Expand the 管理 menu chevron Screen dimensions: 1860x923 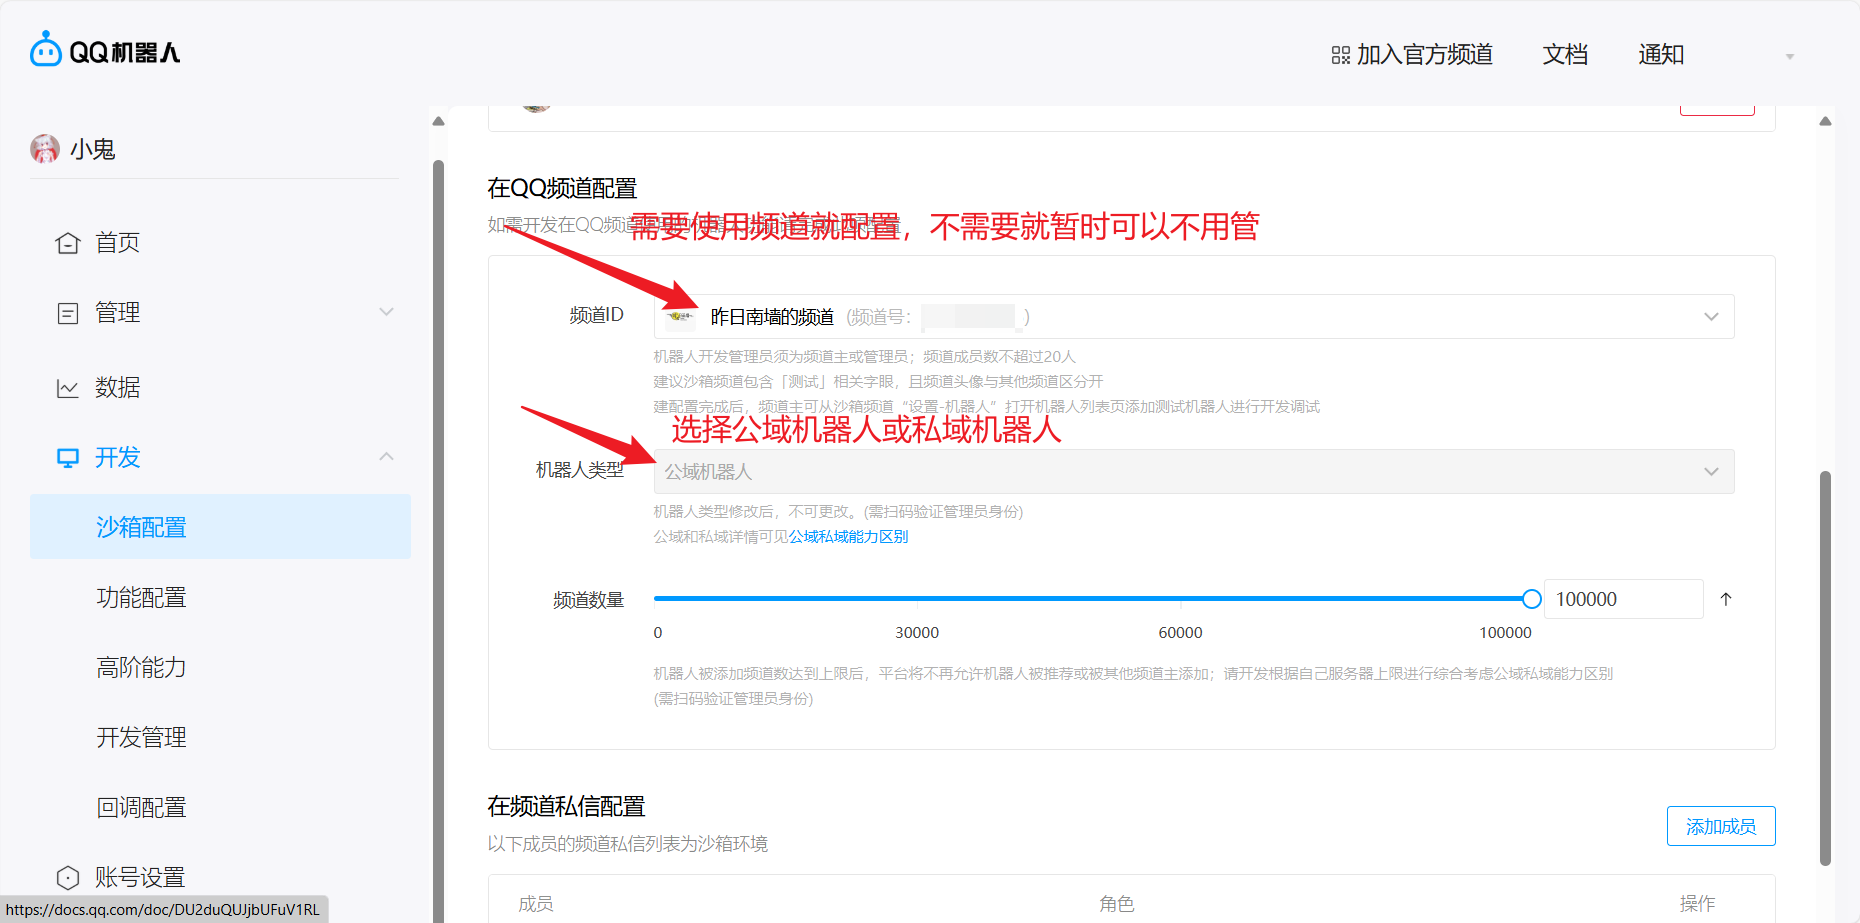[x=387, y=312]
